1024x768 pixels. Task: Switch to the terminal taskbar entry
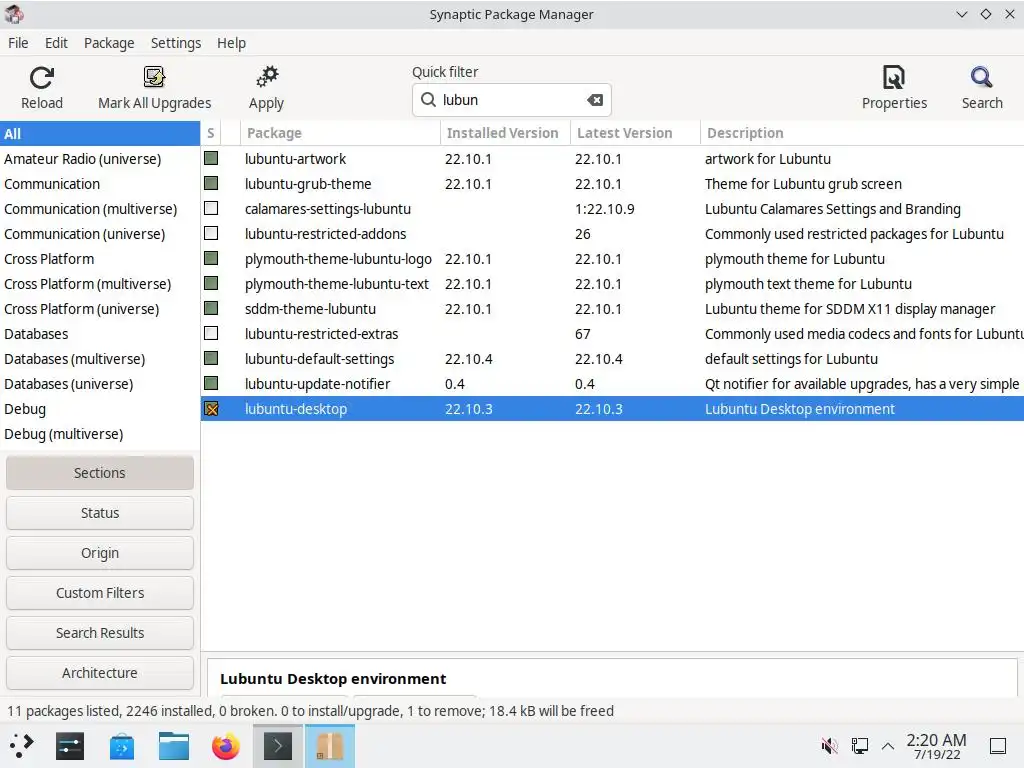tap(278, 746)
